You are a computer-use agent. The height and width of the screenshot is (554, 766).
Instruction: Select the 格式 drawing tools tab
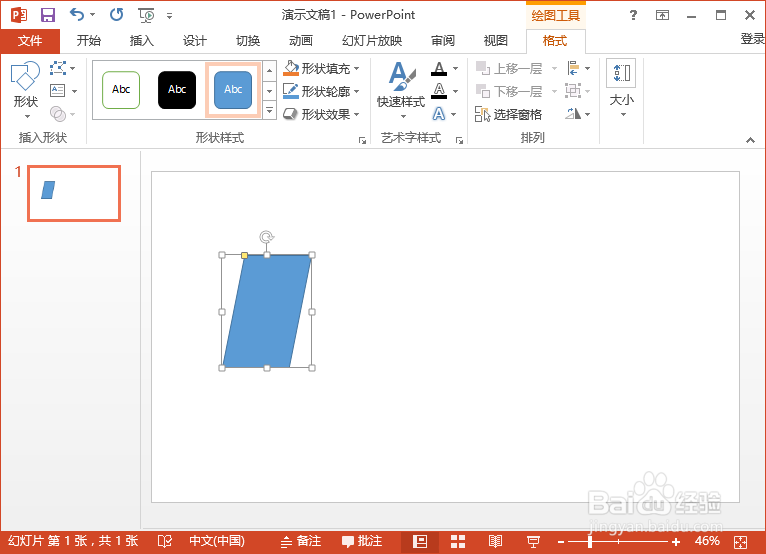[x=555, y=41]
